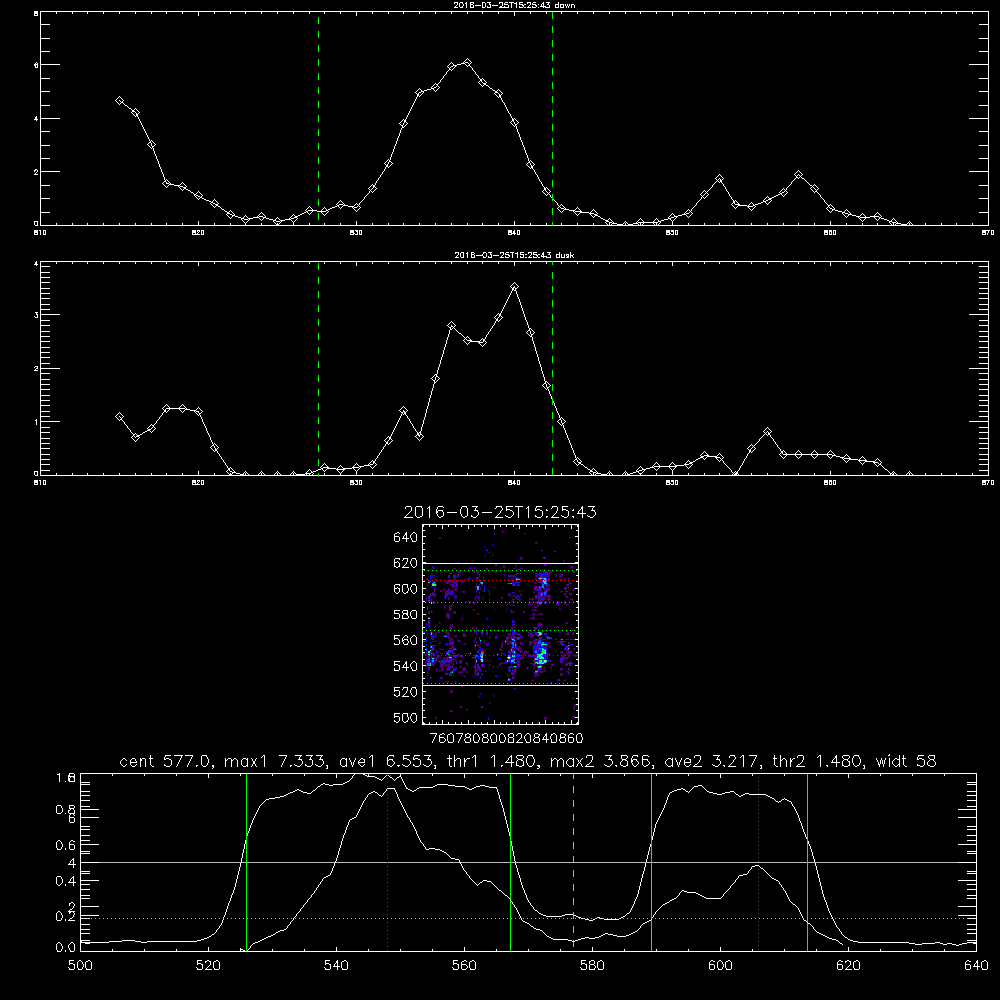Click bottom plot x-axis label "620"
This screenshot has height=1000, width=1000.
848,965
